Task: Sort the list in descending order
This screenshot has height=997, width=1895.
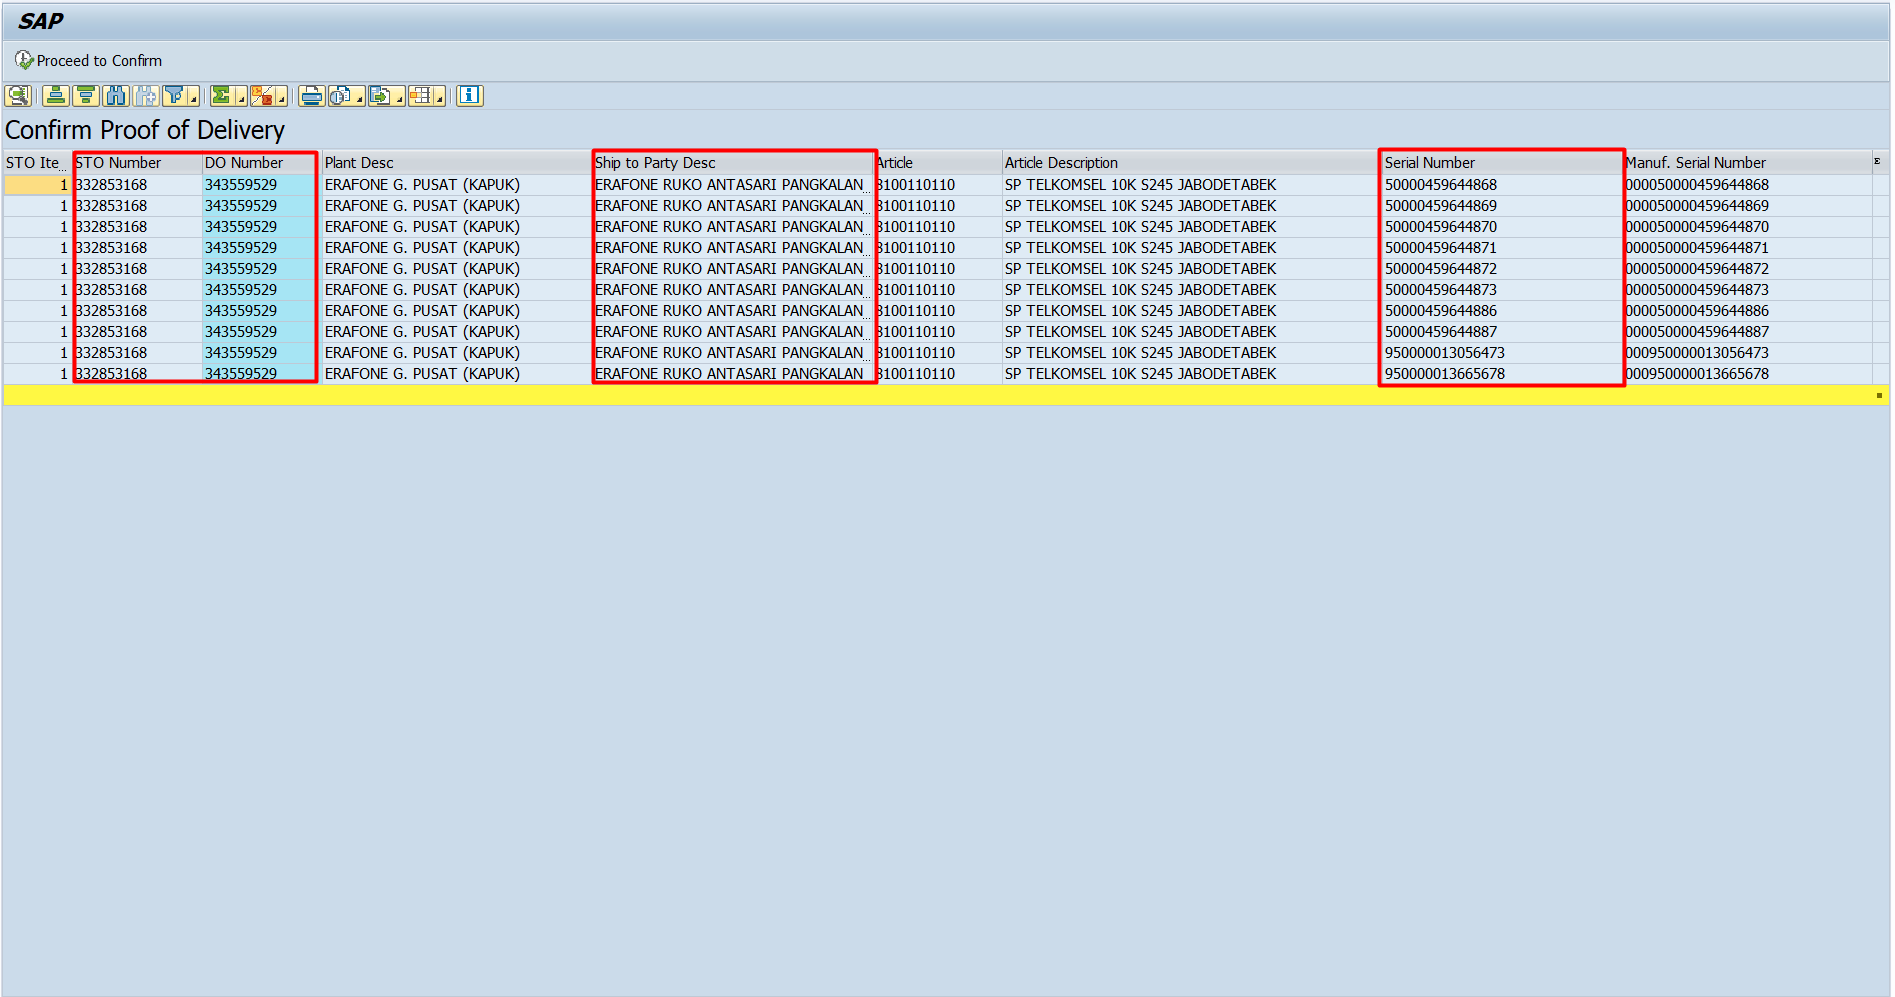Action: click(86, 96)
